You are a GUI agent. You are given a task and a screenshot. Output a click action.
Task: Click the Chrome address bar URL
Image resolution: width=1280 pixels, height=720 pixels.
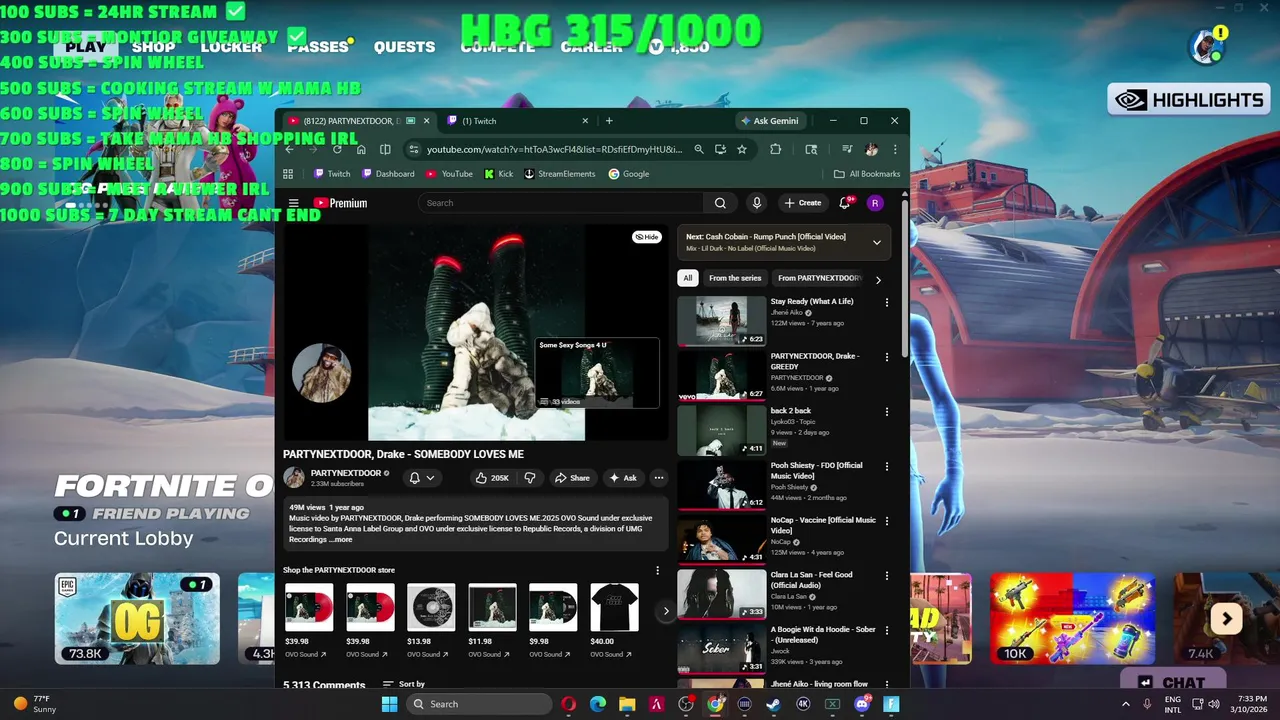[x=554, y=149]
